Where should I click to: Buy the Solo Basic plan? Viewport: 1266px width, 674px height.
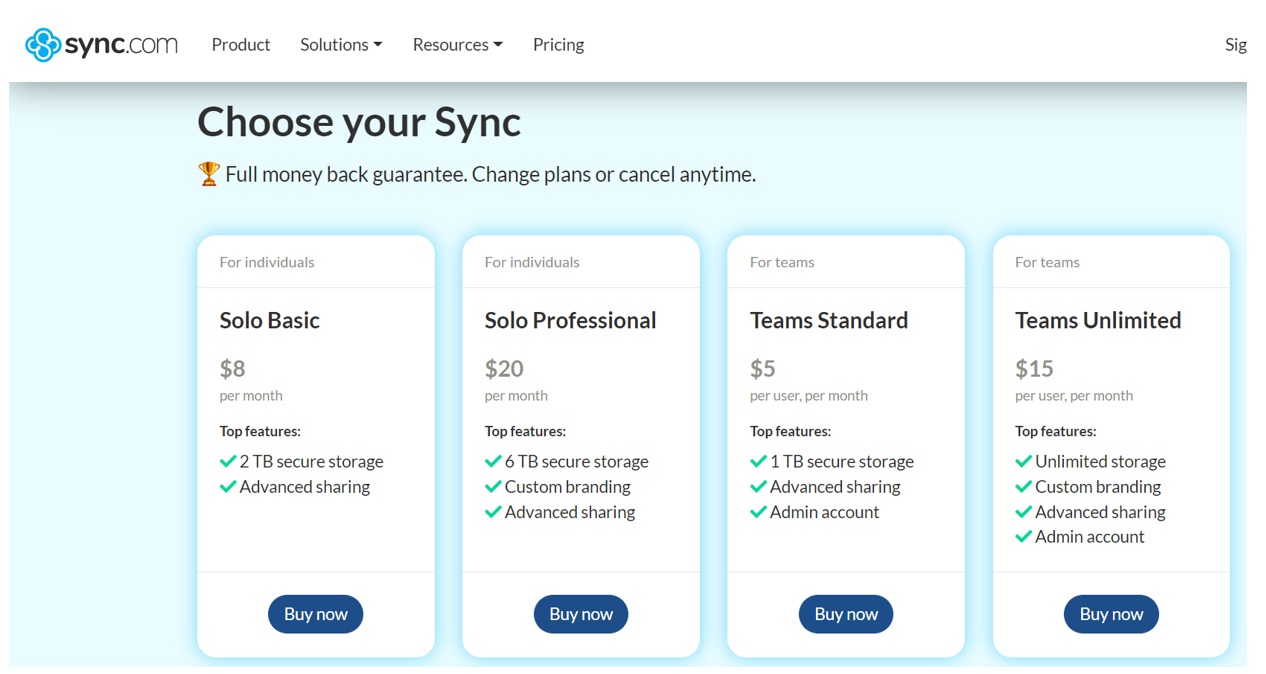pos(315,614)
